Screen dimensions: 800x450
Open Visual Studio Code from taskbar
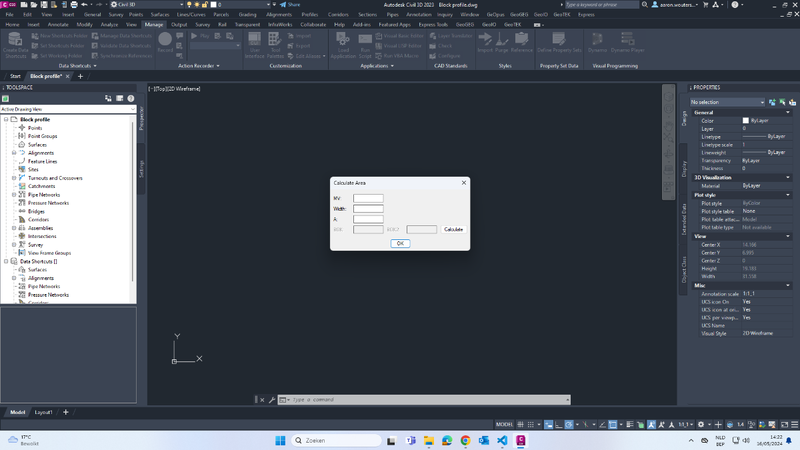[x=502, y=440]
